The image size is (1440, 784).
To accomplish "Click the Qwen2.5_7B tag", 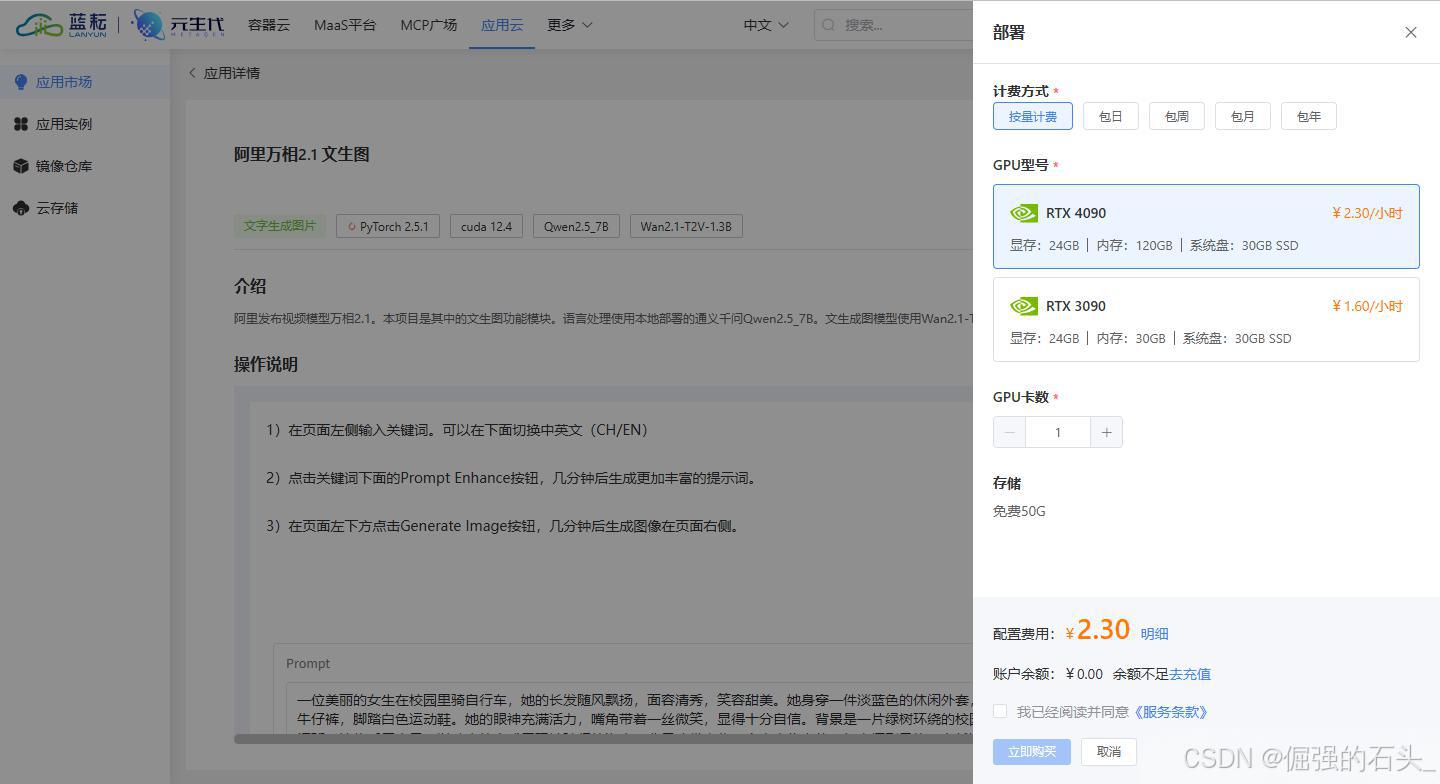I will coord(576,226).
